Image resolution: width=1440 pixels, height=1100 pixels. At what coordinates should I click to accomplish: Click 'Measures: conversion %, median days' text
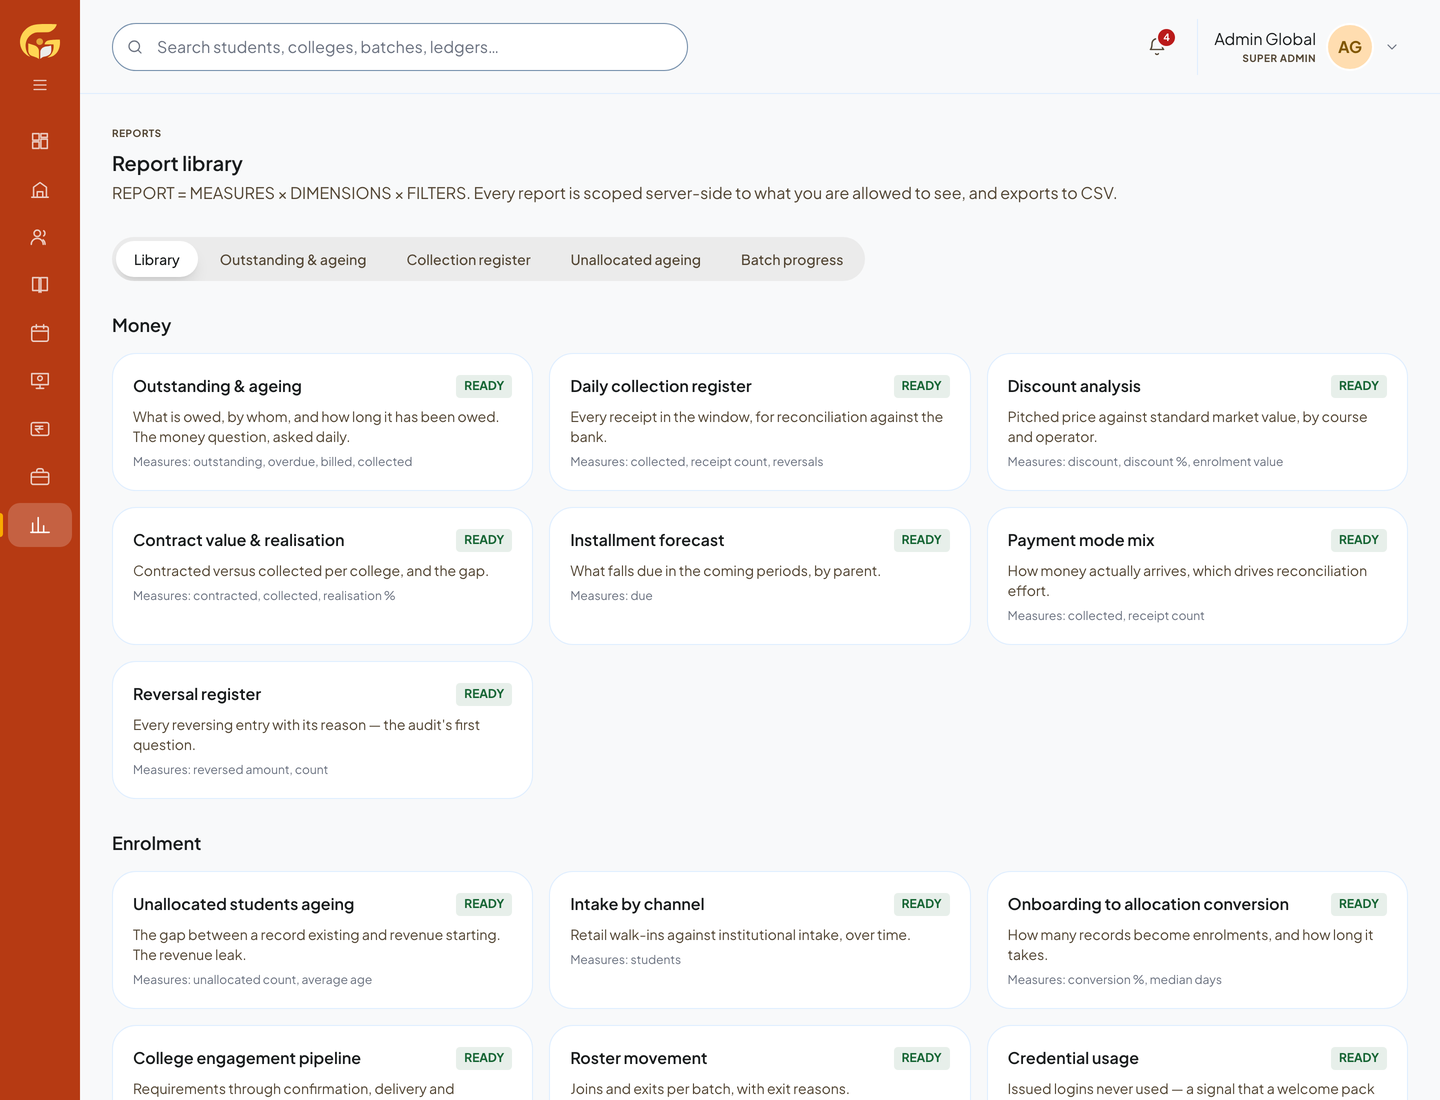[x=1115, y=980]
